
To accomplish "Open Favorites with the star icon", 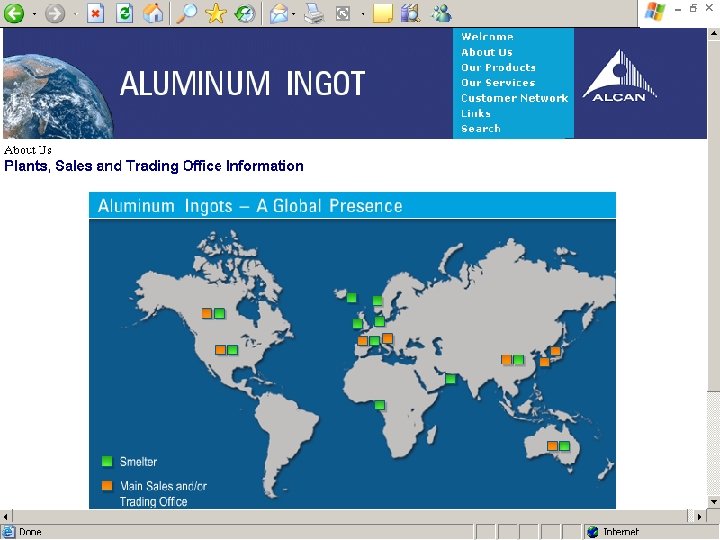I will [x=215, y=13].
